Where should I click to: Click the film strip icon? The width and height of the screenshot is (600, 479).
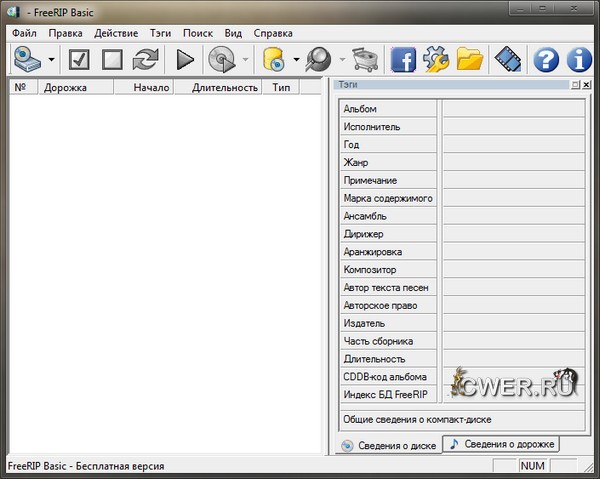[x=508, y=60]
